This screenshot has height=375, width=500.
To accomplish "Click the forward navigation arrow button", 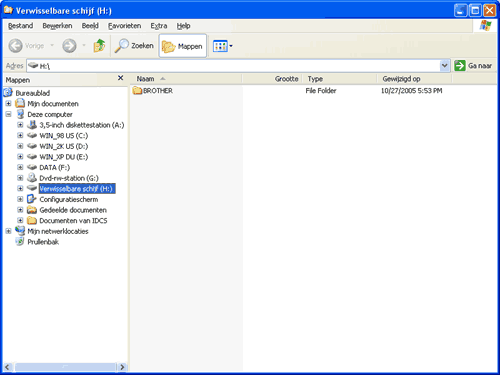I will tap(69, 46).
